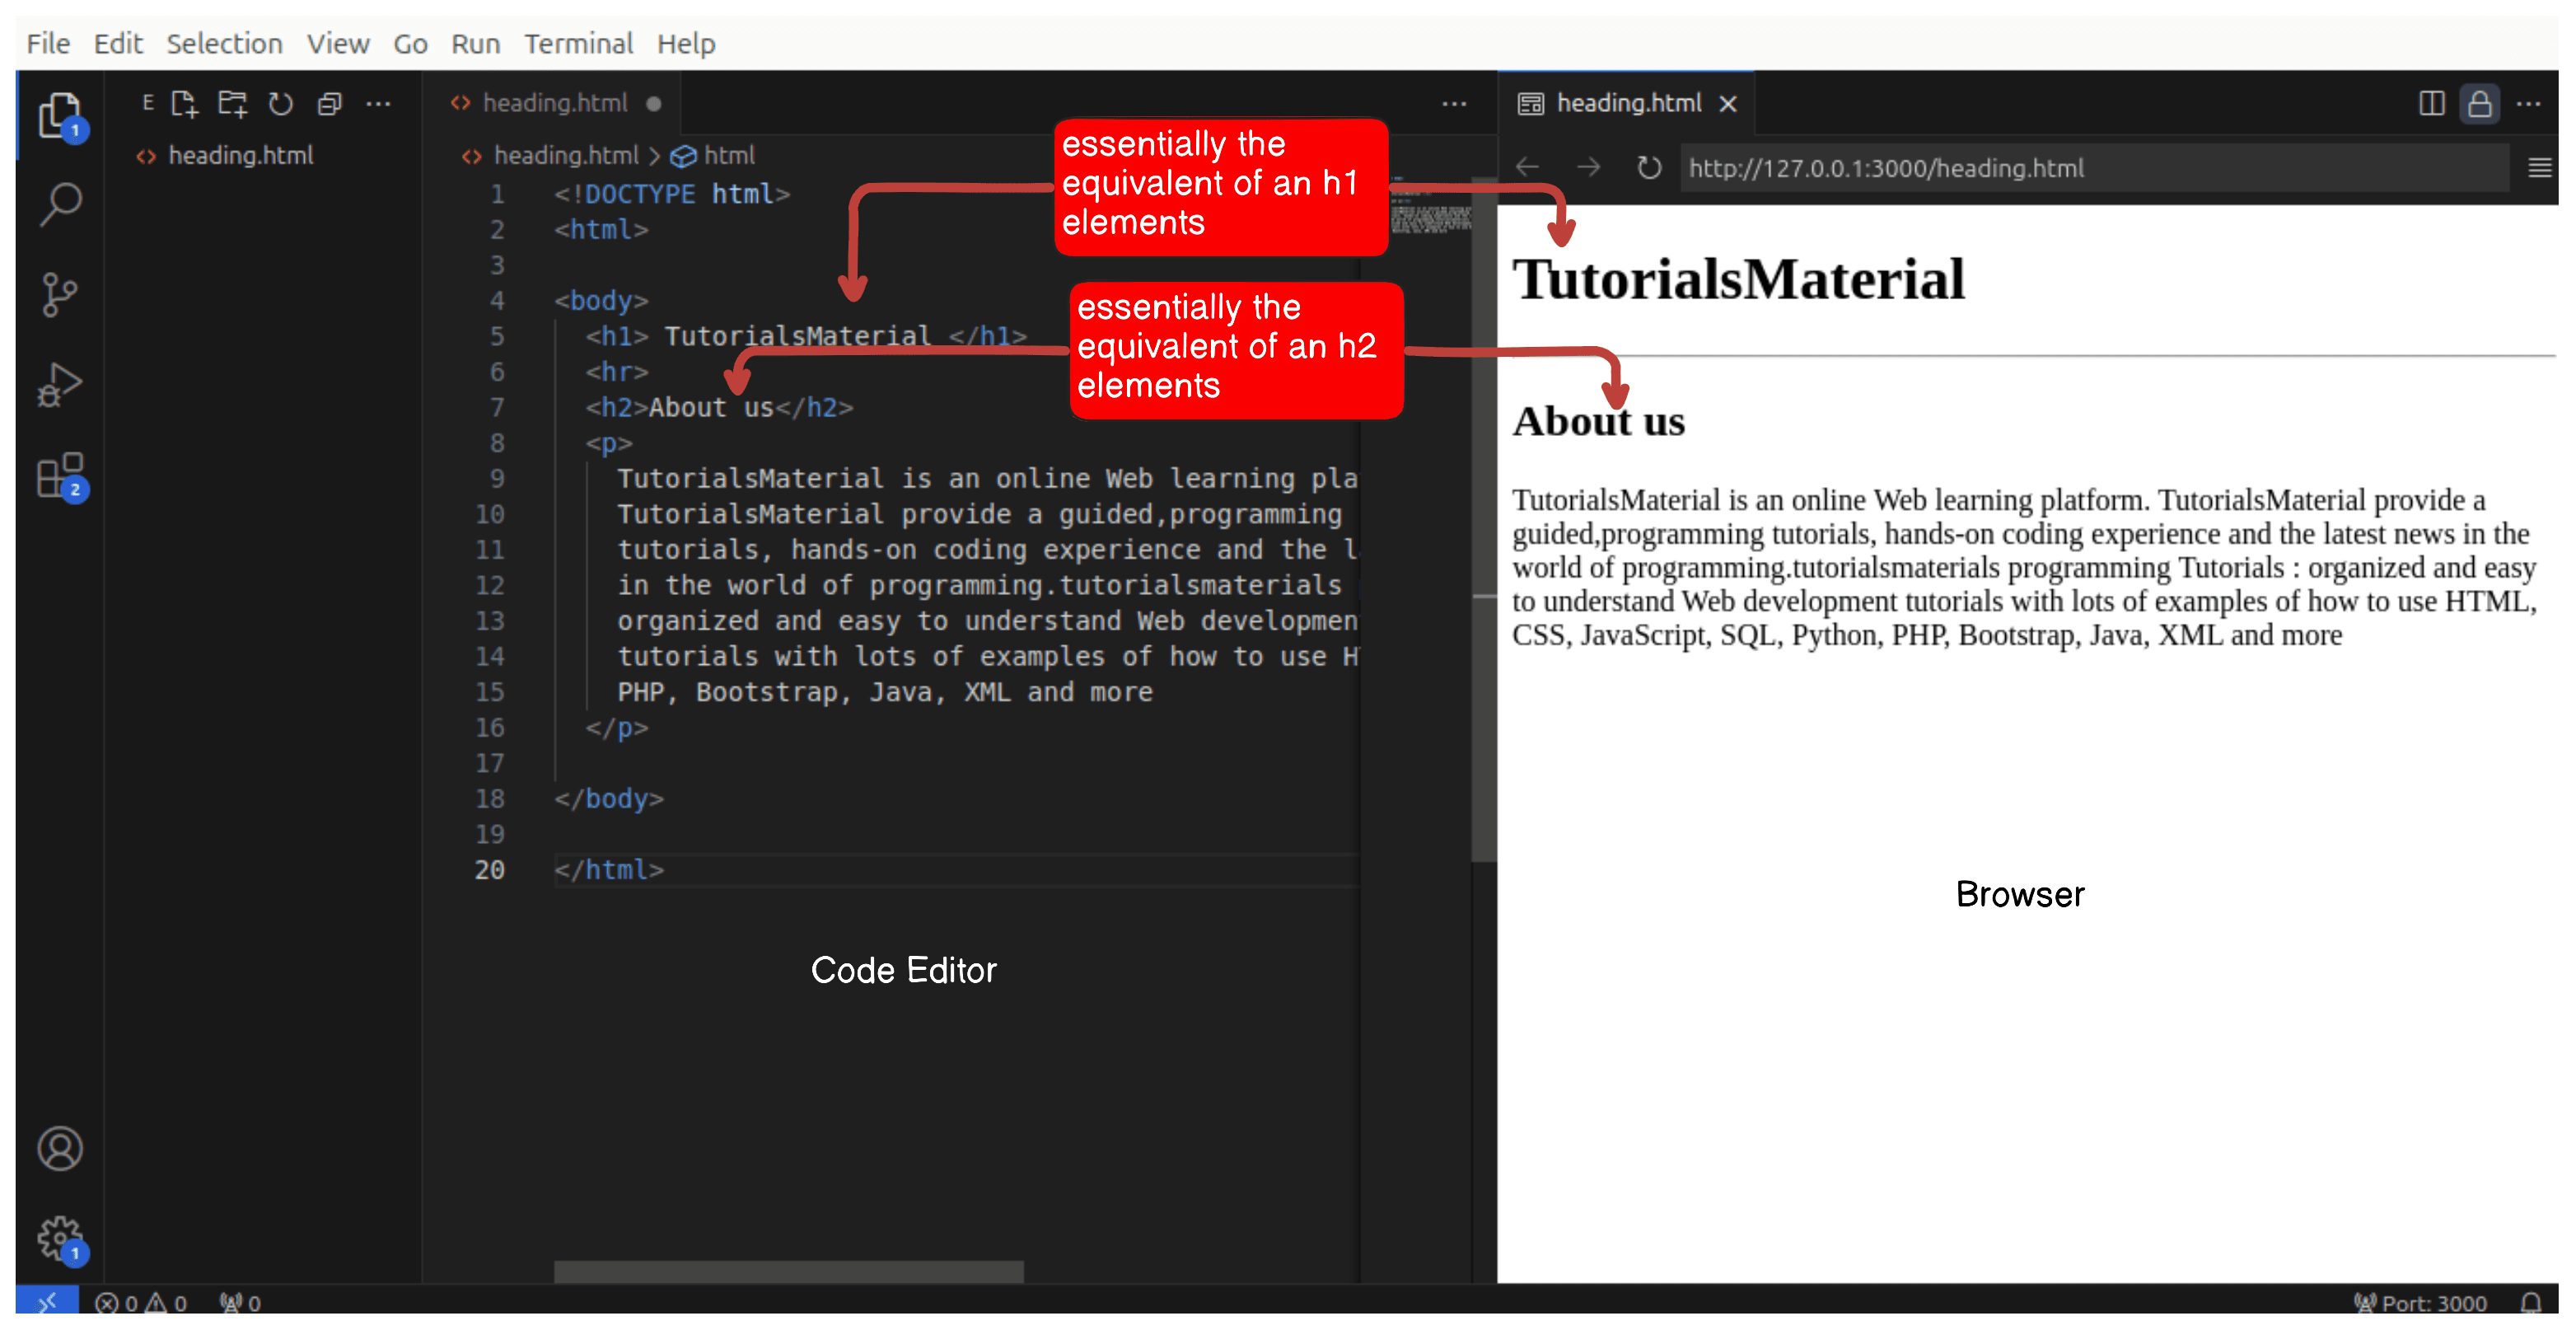
Task: Go back in the preview browser
Action: click(x=1527, y=167)
